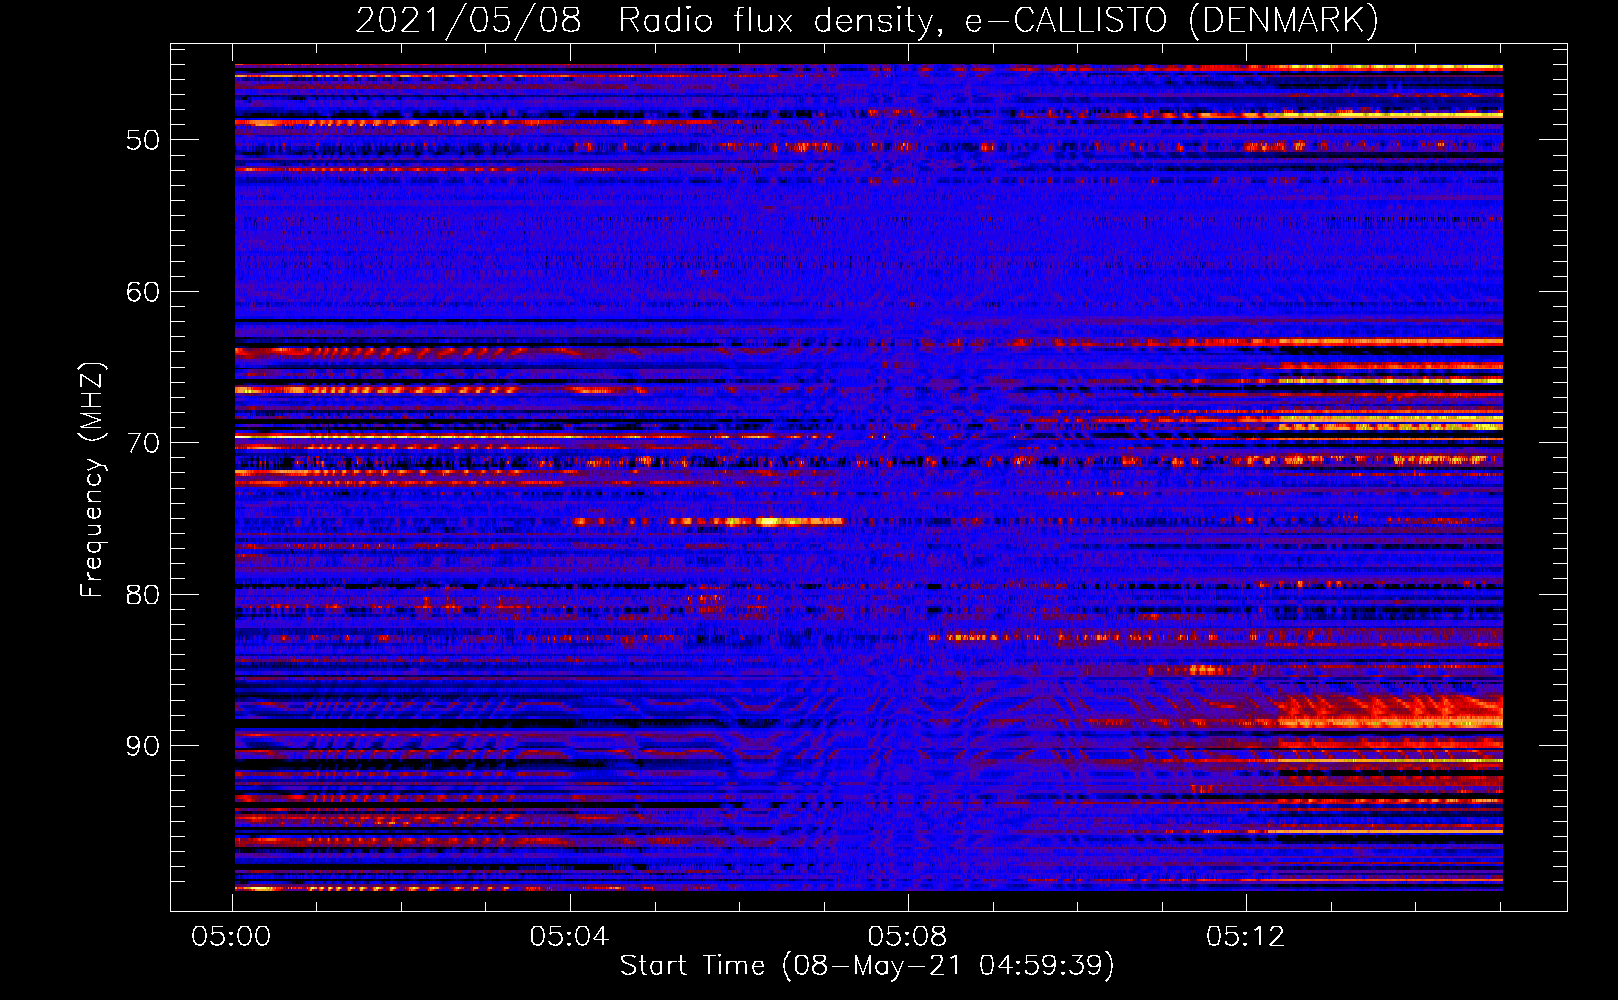
Task: Click the 'Start Time (08-May-21 04:59:39)' label
Action: [x=867, y=966]
